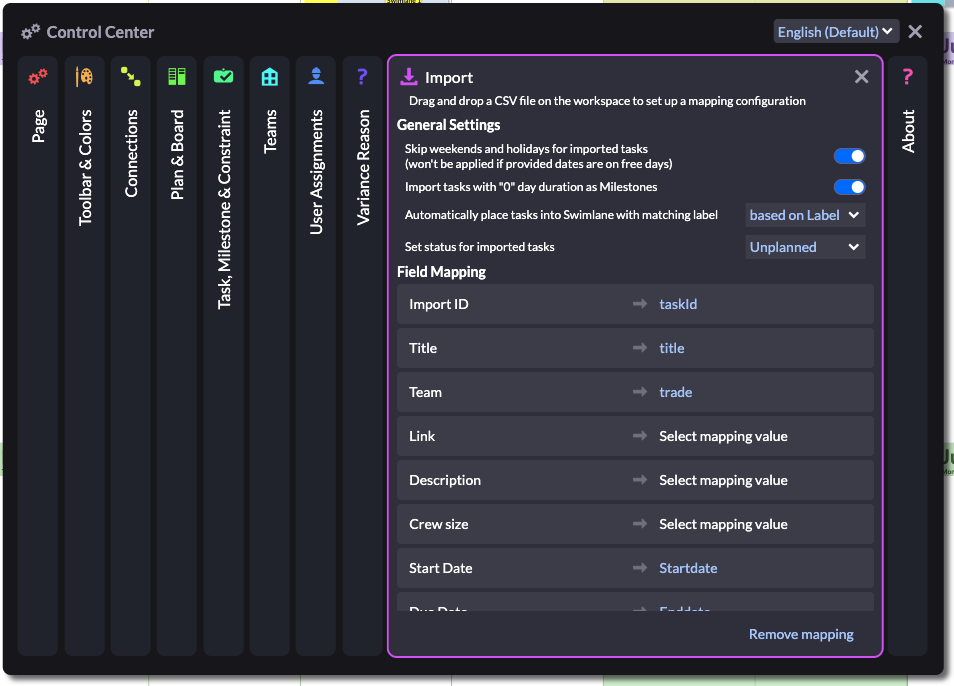This screenshot has width=954, height=686.
Task: Switch to Task, Milestone & Constraint tab
Action: pyautogui.click(x=224, y=355)
